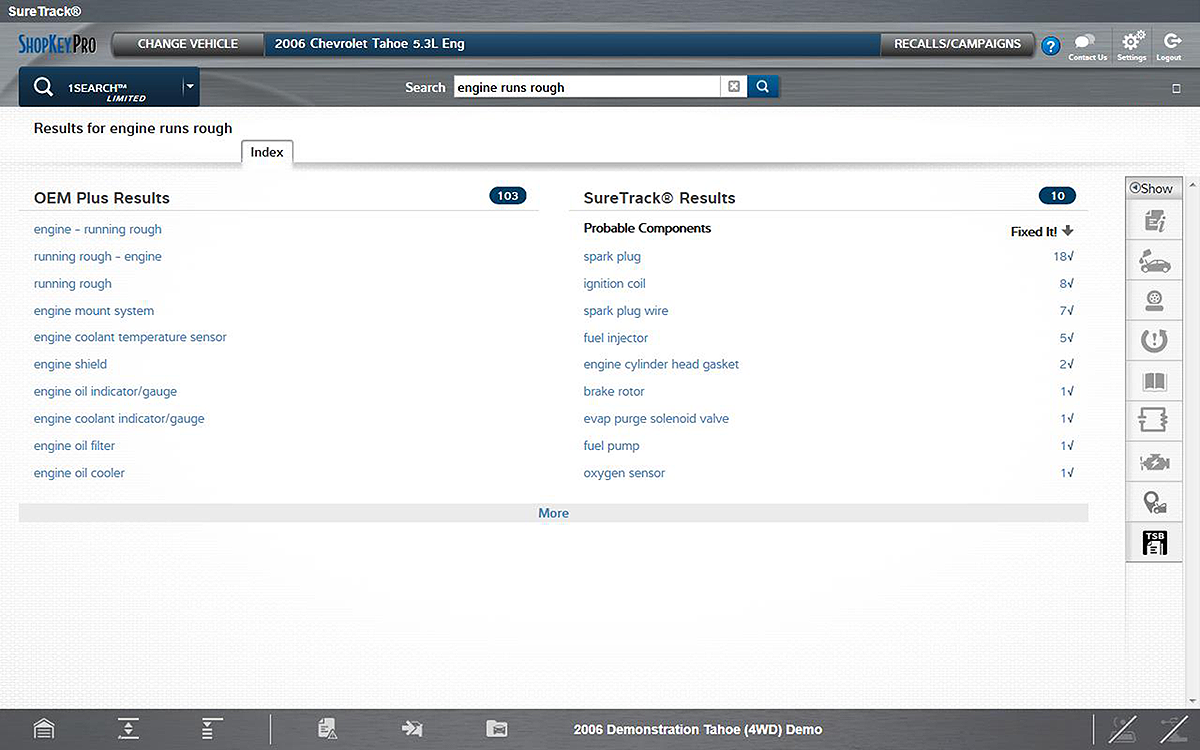Select the Index tab
The width and height of the screenshot is (1200, 750).
coord(267,152)
